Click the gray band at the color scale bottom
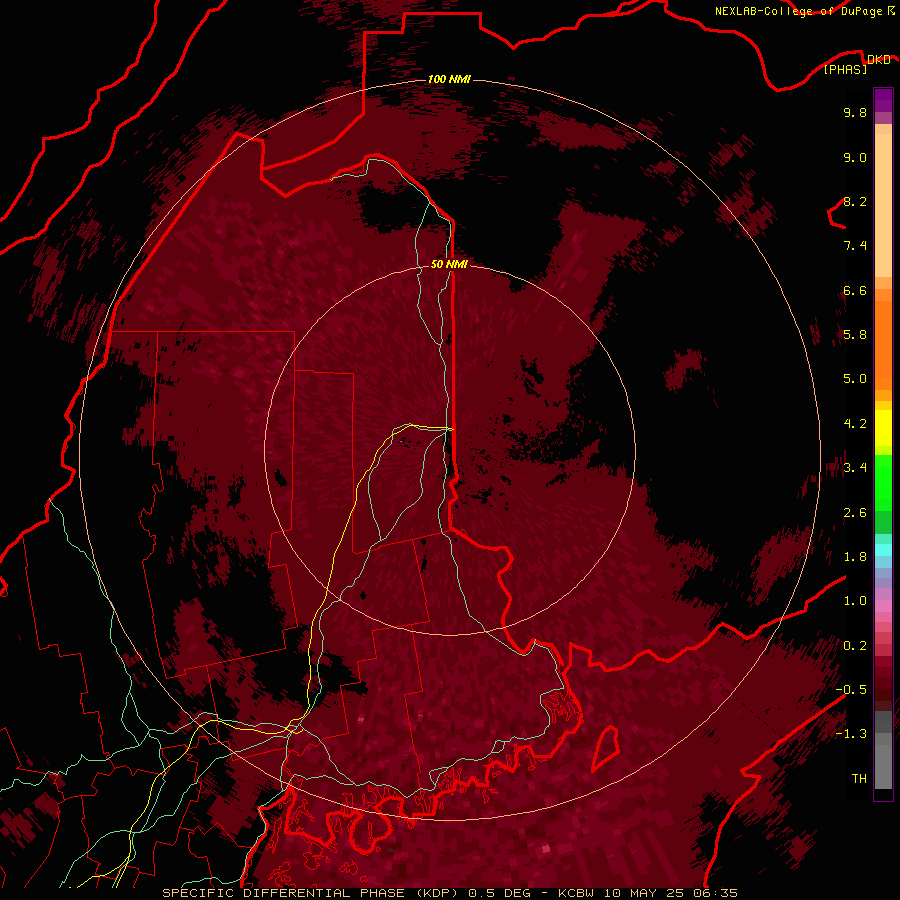This screenshot has width=900, height=900. tap(883, 766)
